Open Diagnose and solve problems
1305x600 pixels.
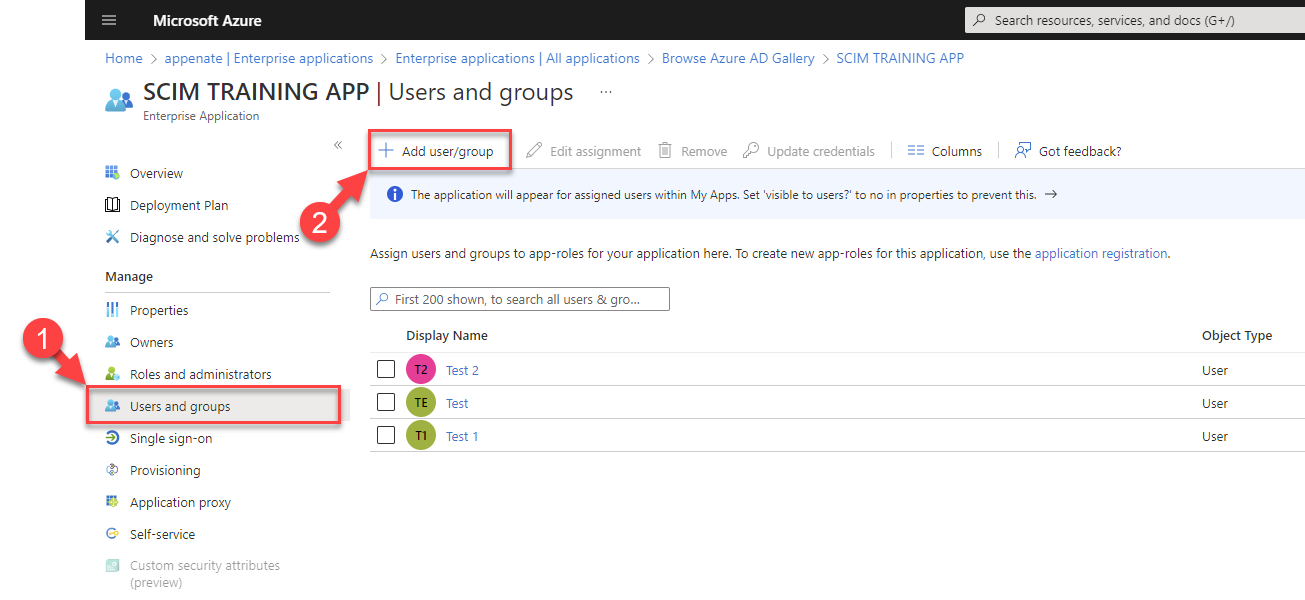(x=214, y=237)
